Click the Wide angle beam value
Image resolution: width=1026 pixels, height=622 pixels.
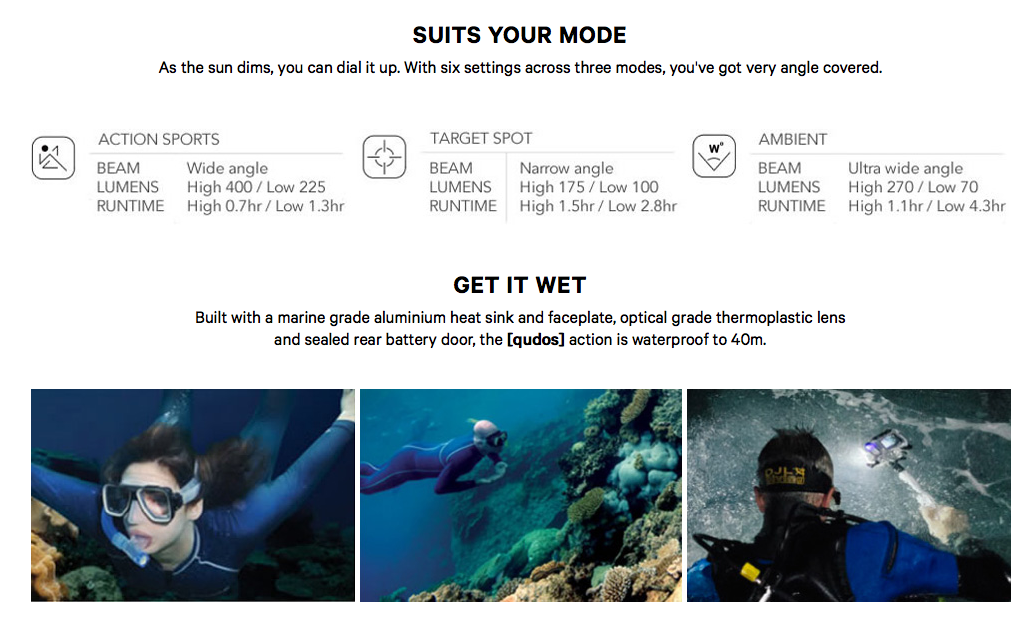(227, 169)
